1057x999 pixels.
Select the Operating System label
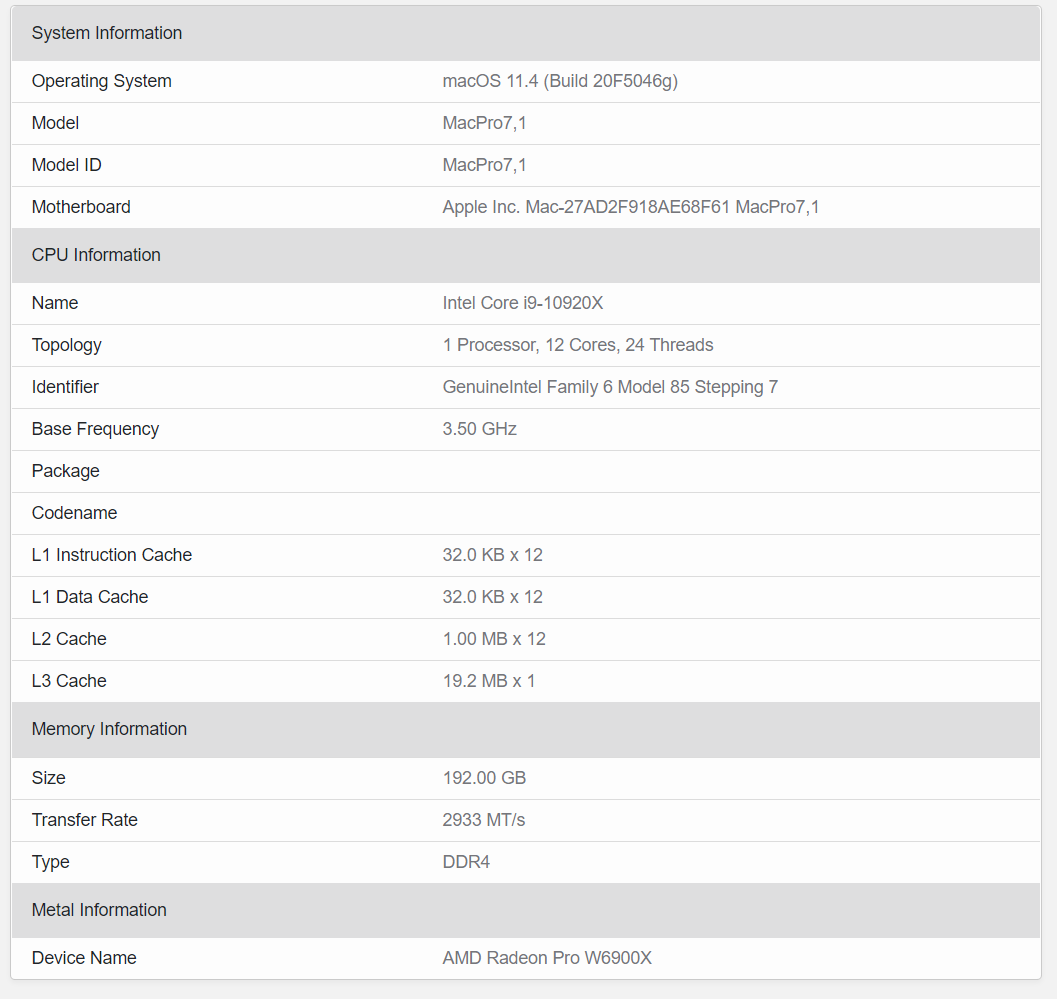[101, 81]
